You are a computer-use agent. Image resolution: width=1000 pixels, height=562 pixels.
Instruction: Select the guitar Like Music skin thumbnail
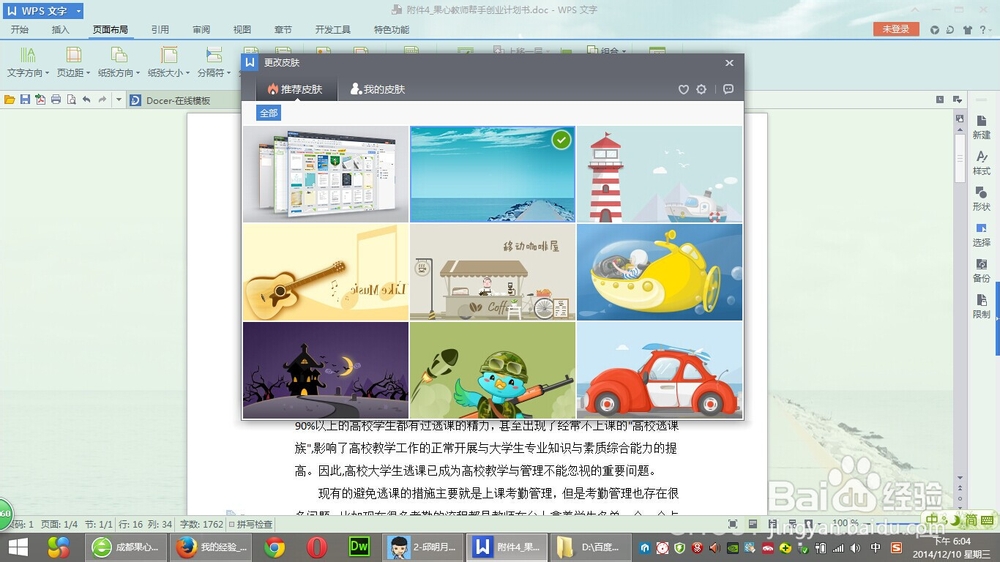point(326,272)
